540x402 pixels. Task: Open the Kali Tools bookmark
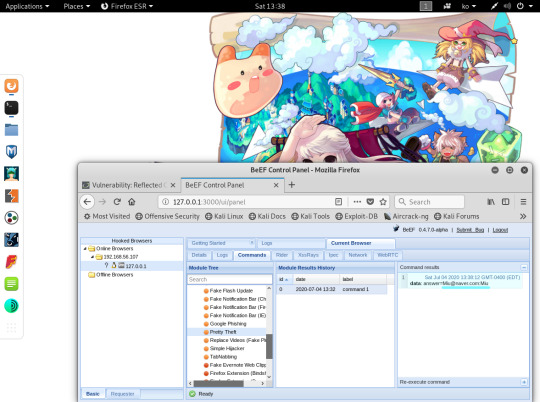[310, 216]
